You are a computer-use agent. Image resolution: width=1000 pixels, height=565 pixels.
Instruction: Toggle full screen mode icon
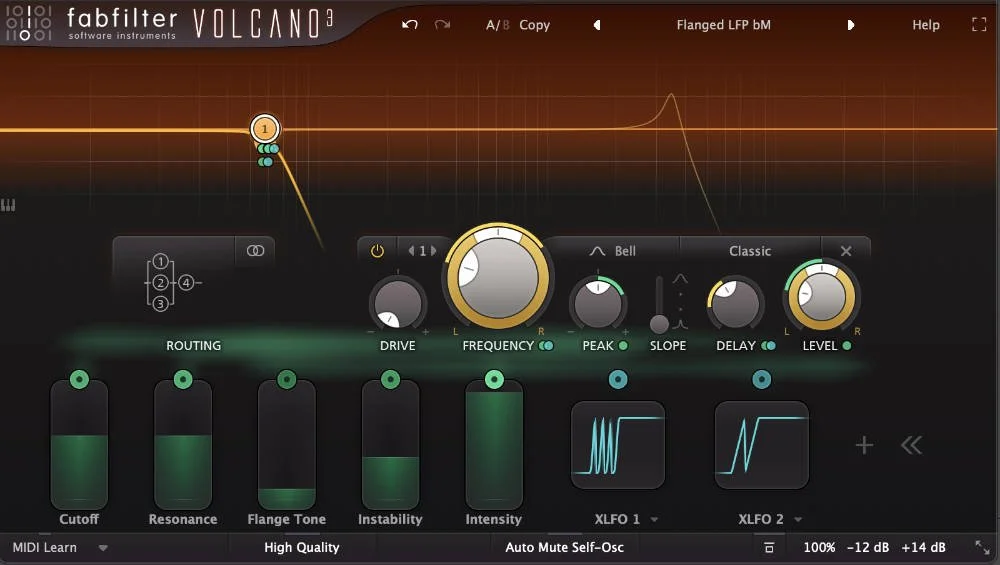pyautogui.click(x=979, y=25)
